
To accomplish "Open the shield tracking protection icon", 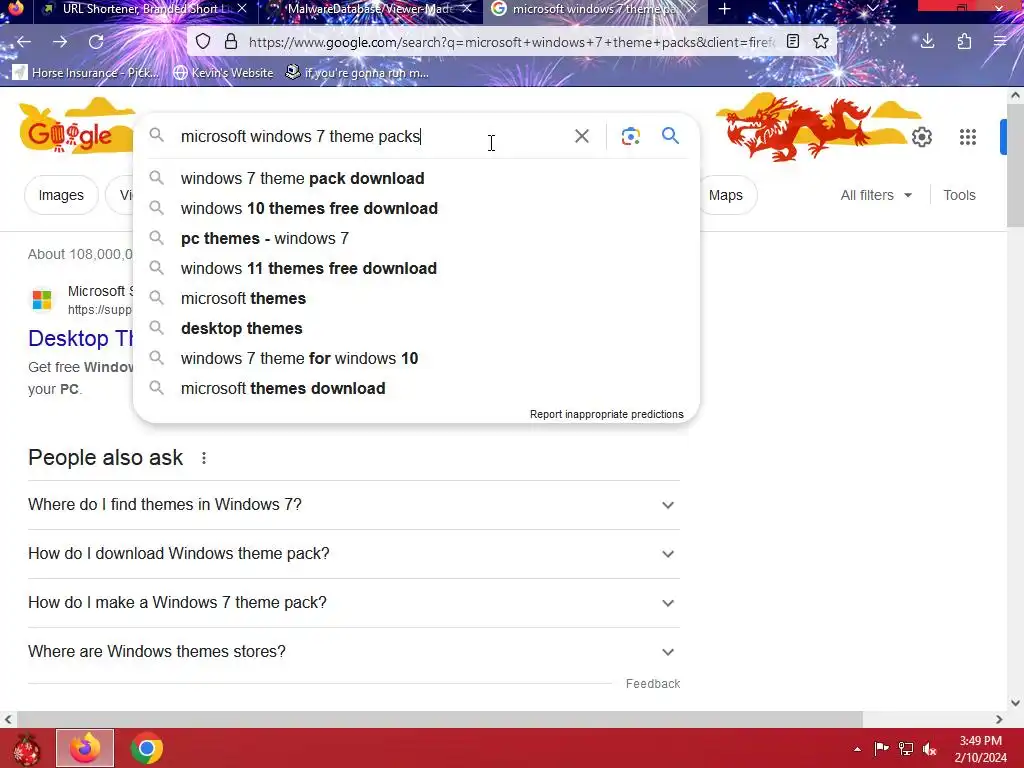I will [x=203, y=42].
